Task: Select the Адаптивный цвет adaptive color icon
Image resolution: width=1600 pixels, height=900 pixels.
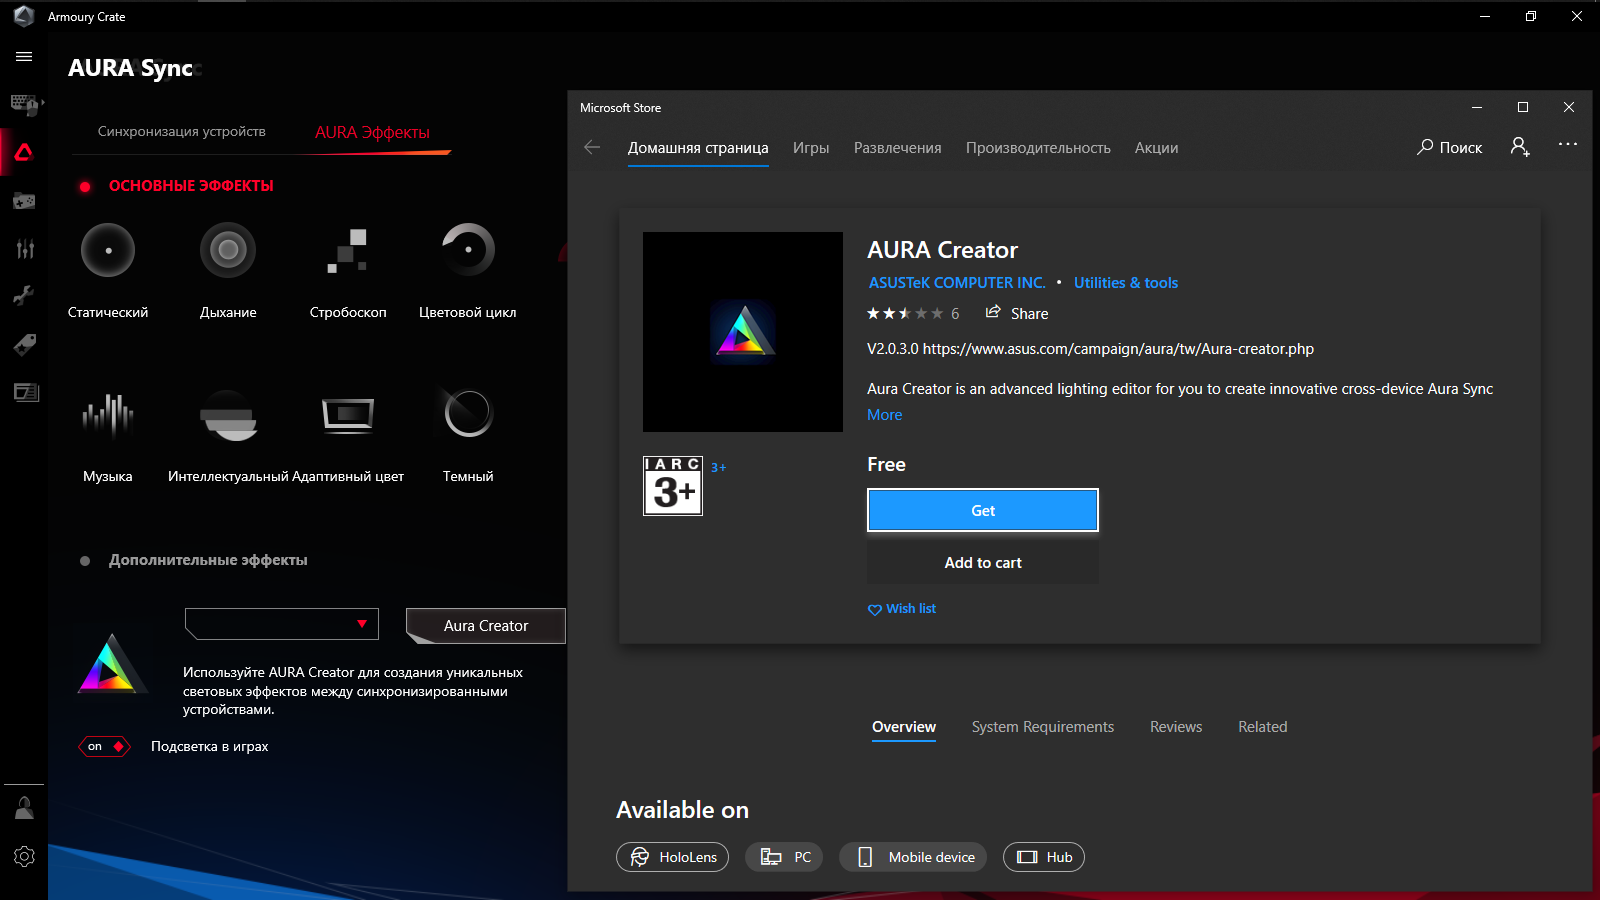Action: [x=348, y=415]
